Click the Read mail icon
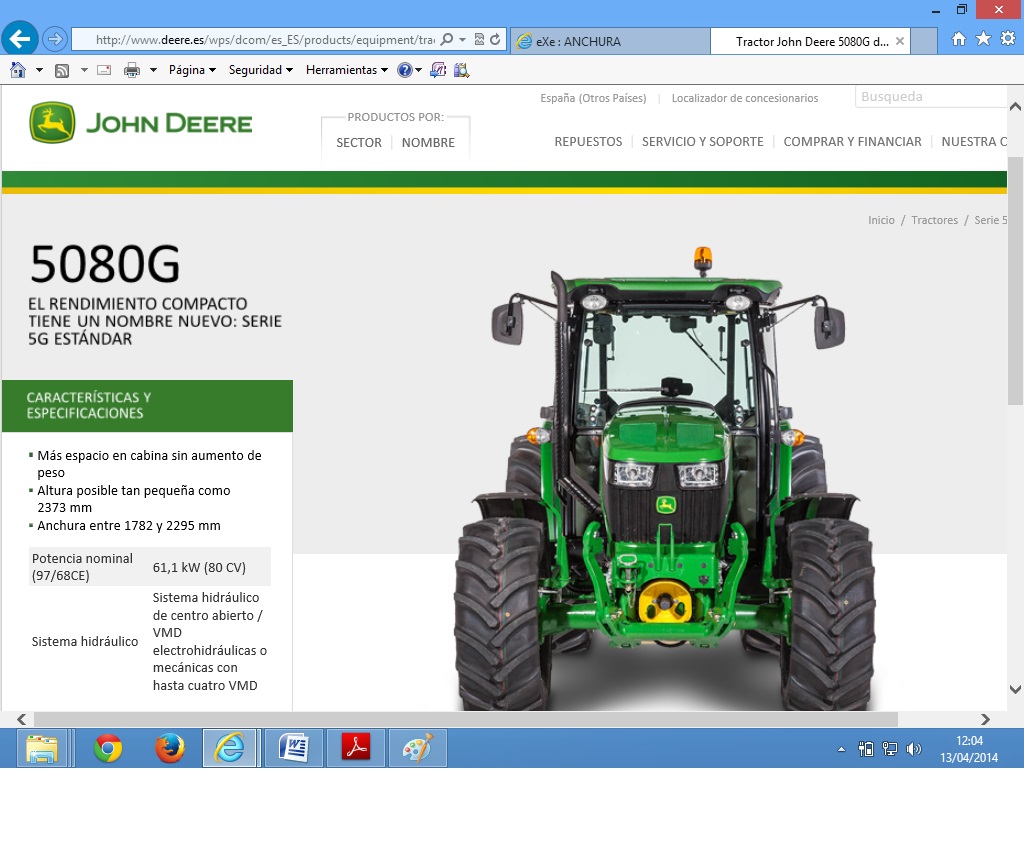The height and width of the screenshot is (854, 1024). 104,70
